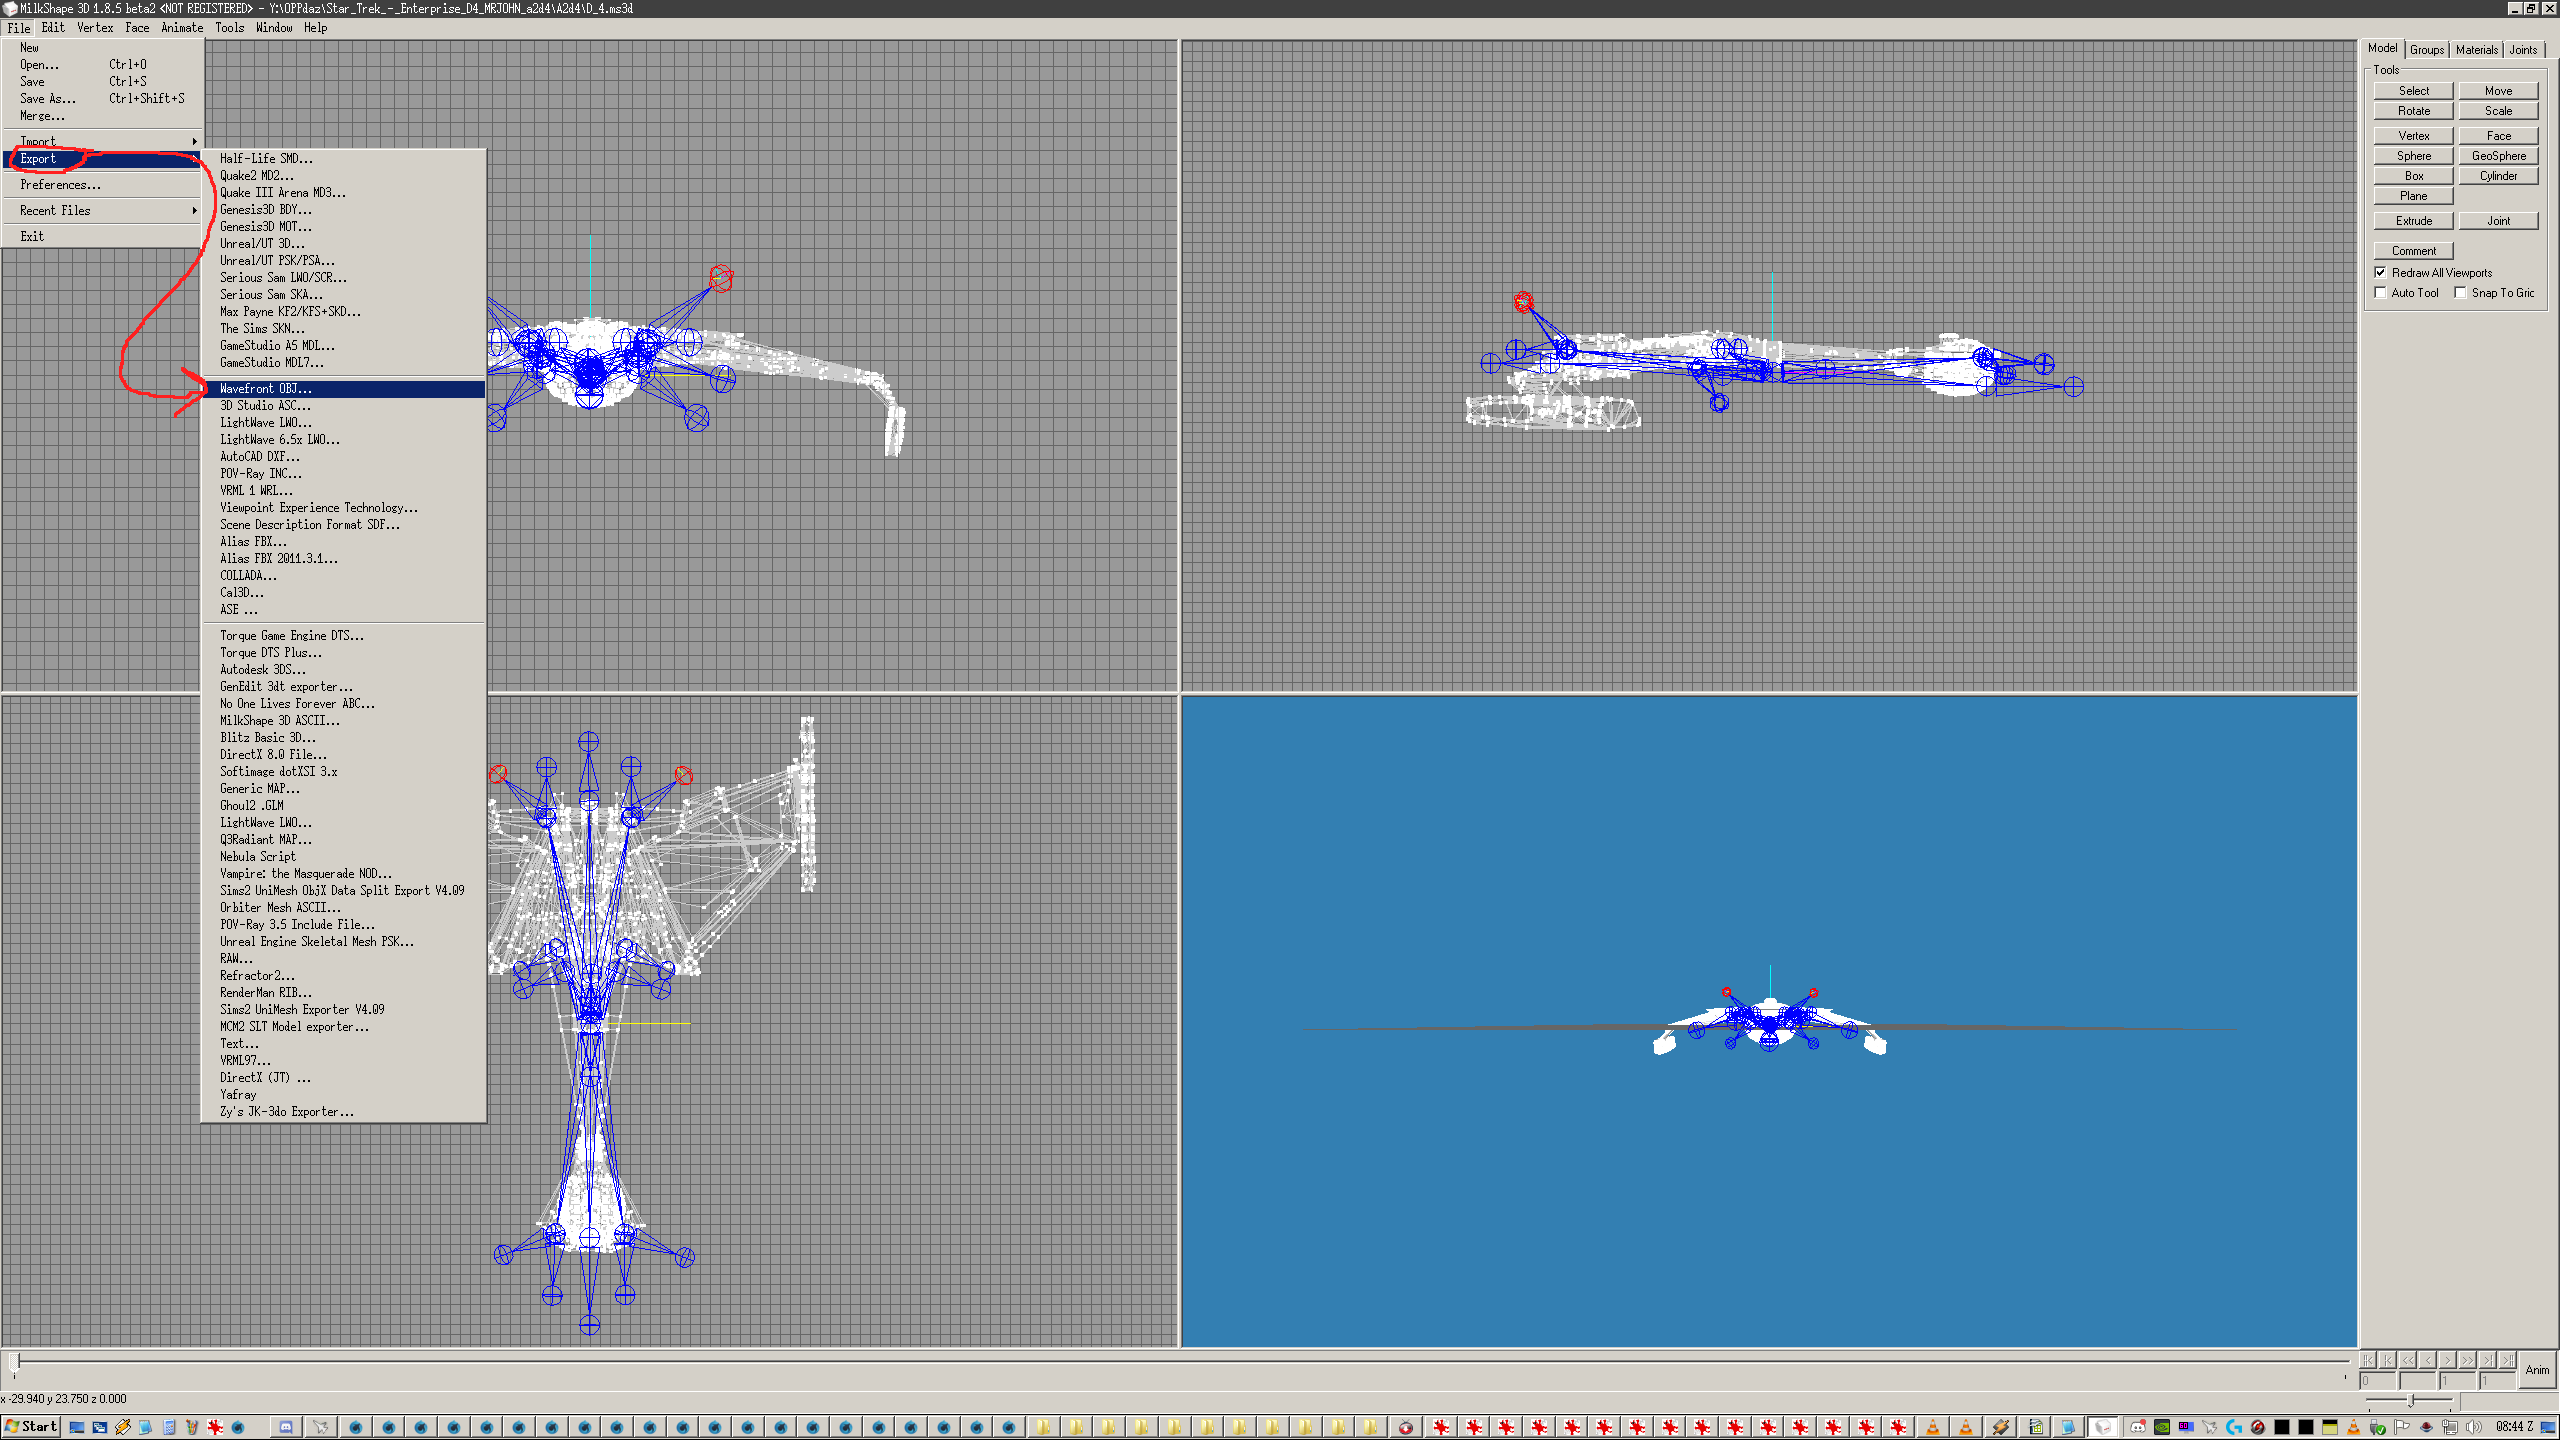Click the jump-to-last-frame playback button
The width and height of the screenshot is (2560, 1440).
2507,1360
